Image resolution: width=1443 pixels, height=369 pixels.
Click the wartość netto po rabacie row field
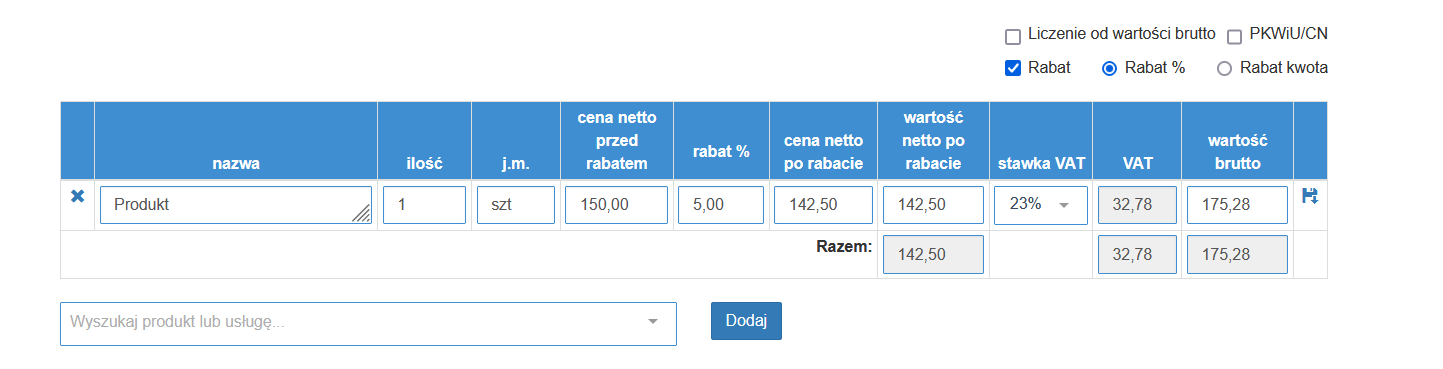click(933, 205)
